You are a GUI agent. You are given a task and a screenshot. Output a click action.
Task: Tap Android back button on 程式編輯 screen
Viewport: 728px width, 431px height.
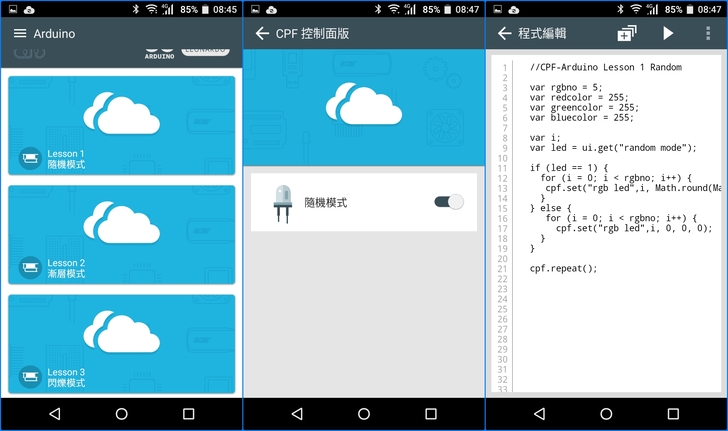coord(540,414)
